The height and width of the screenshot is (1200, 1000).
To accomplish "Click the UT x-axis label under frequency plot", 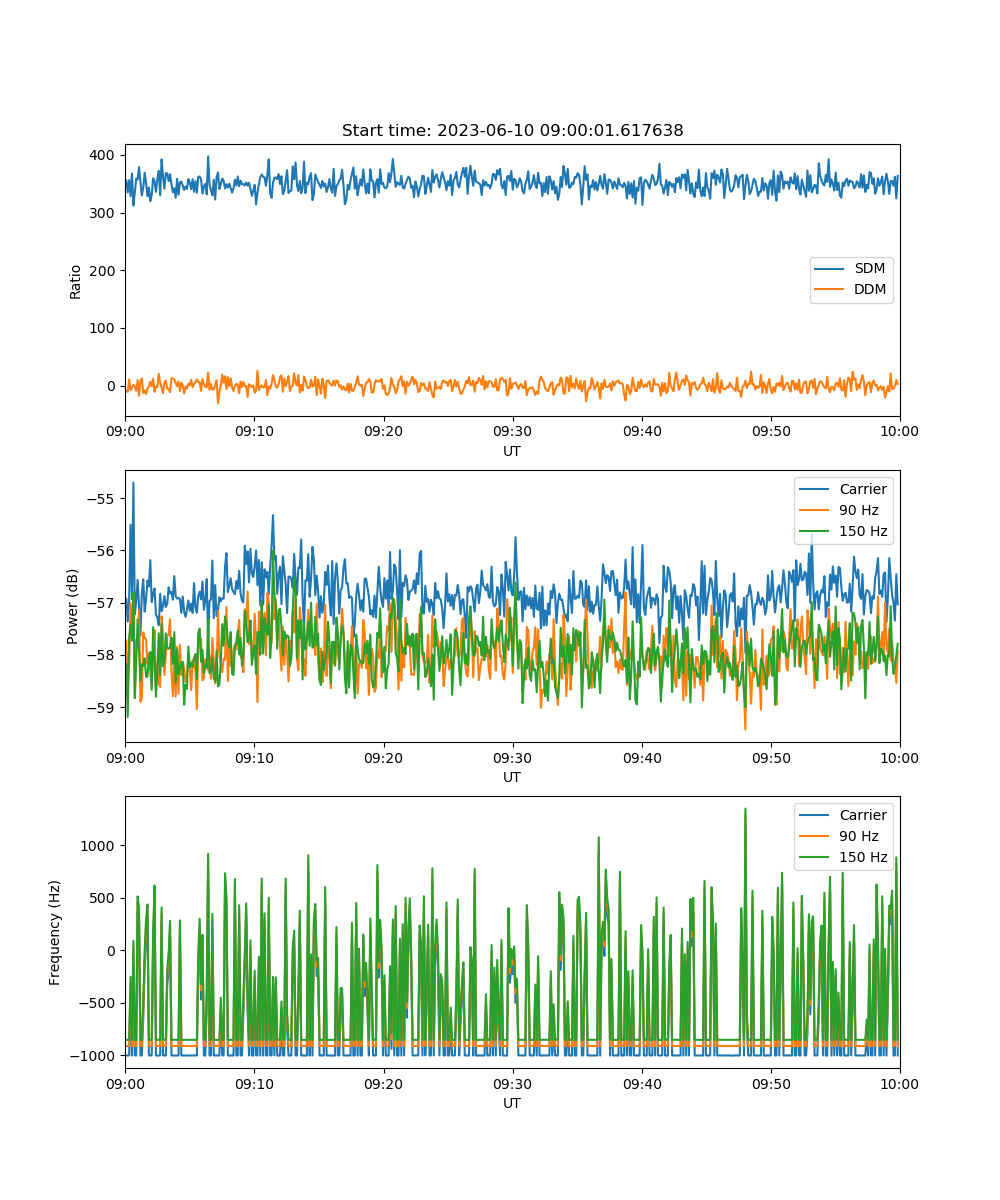I will click(x=512, y=1103).
